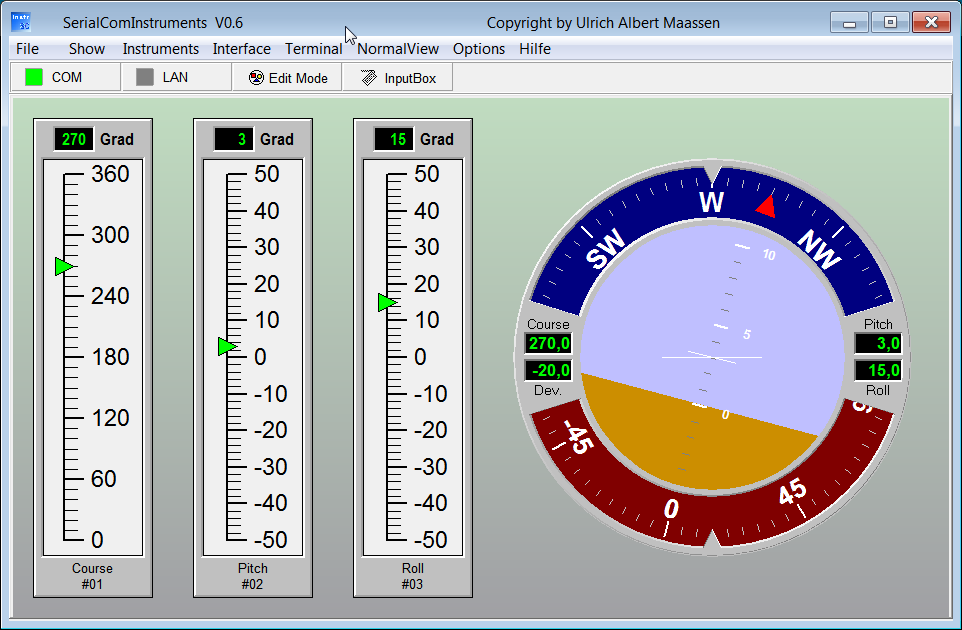
Task: Toggle the gray LAN connection indicator
Action: point(145,77)
